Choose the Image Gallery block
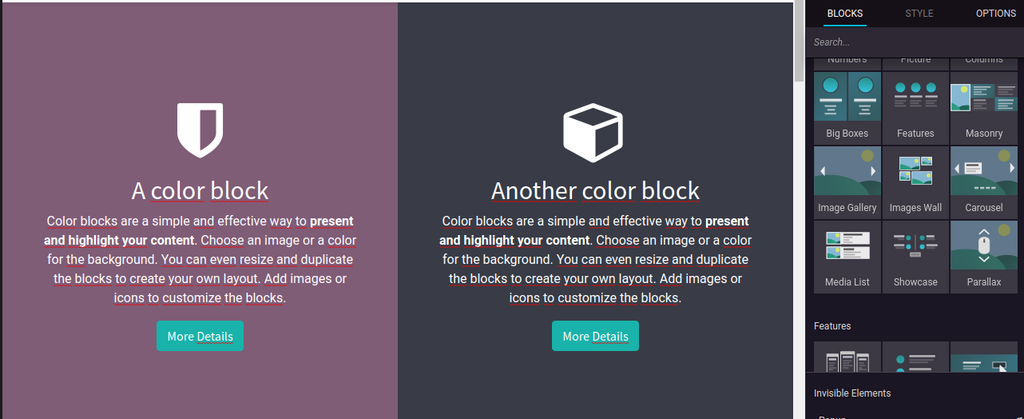The image size is (1024, 419). click(x=847, y=181)
